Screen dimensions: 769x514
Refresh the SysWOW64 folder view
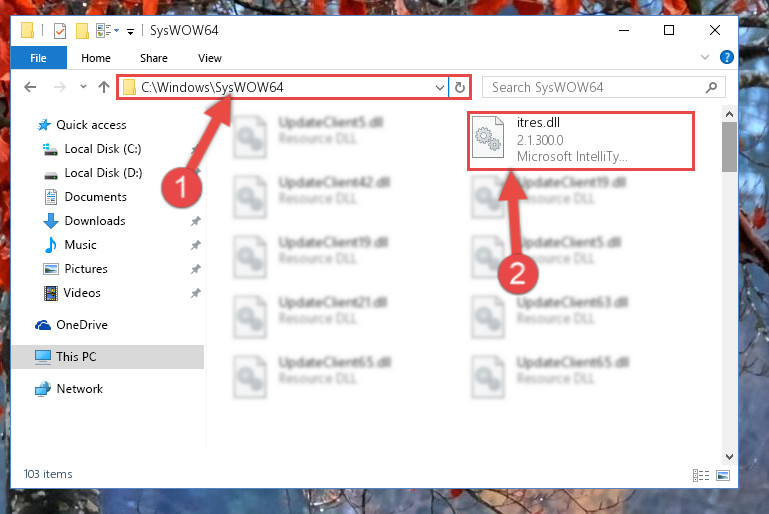(460, 87)
